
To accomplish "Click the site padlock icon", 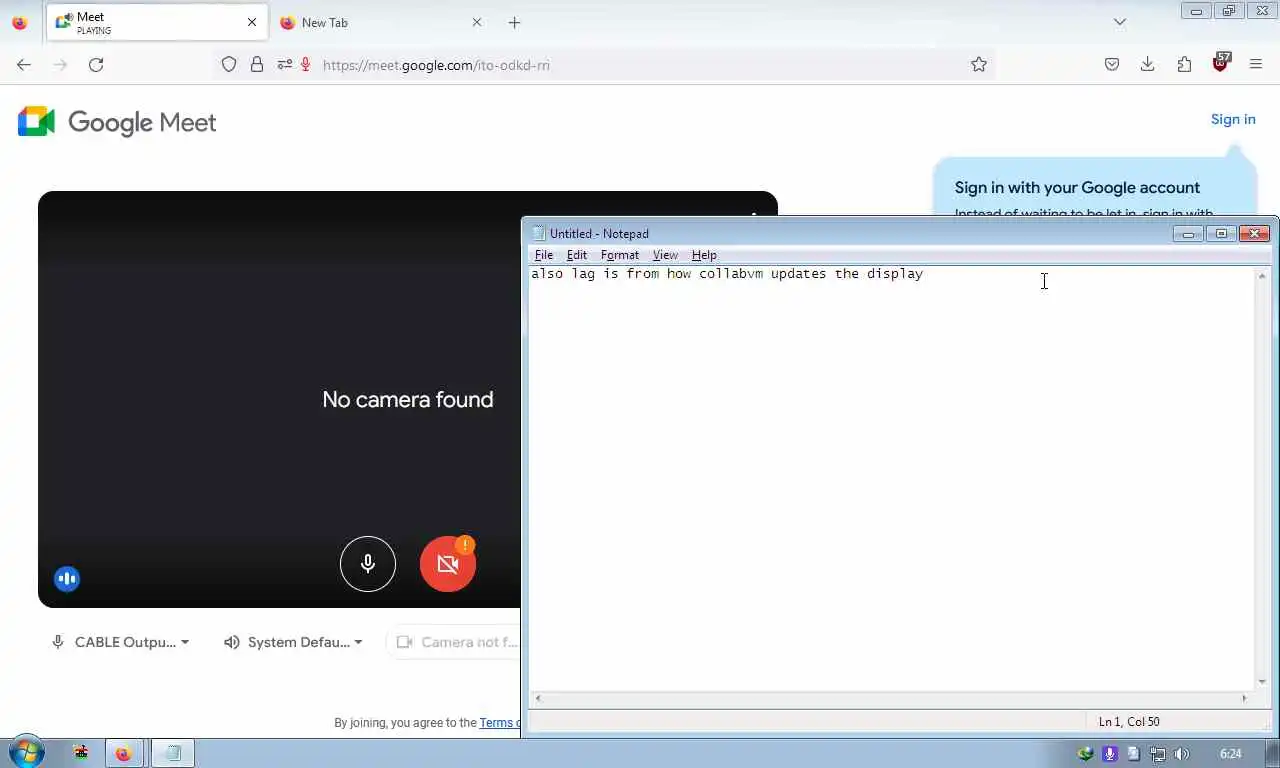I will (257, 64).
